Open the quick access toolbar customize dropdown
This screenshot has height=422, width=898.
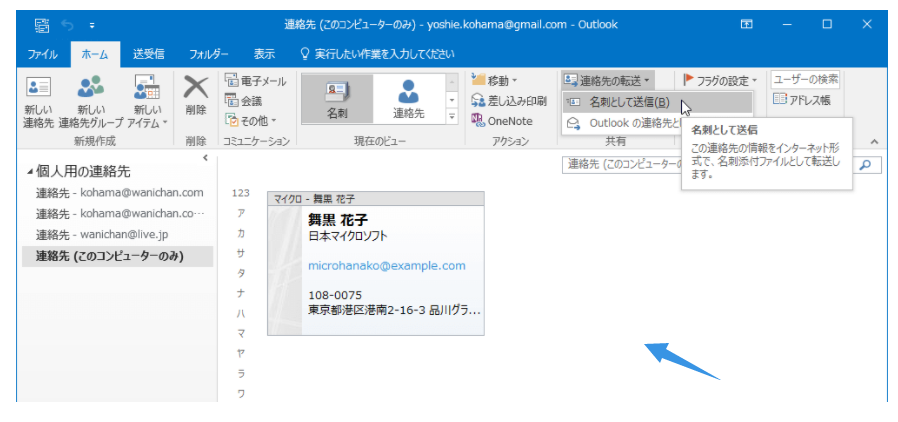pyautogui.click(x=92, y=25)
